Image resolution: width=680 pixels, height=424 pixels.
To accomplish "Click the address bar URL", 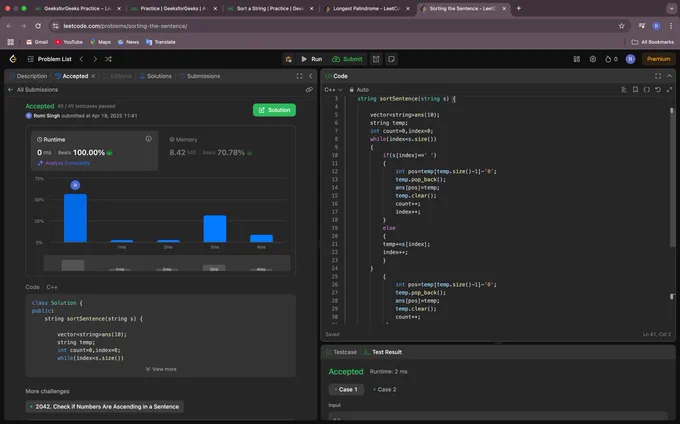I will (x=125, y=26).
